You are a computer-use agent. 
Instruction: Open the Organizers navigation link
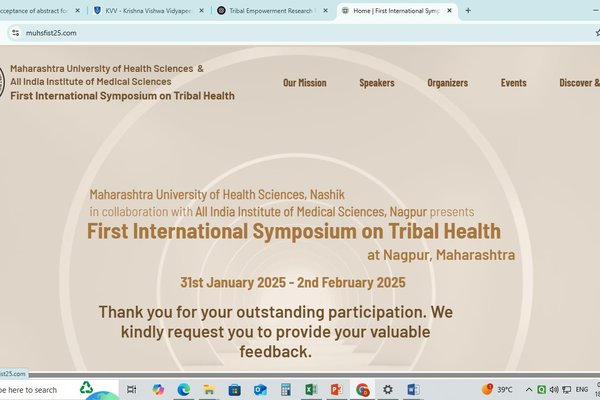click(x=447, y=83)
